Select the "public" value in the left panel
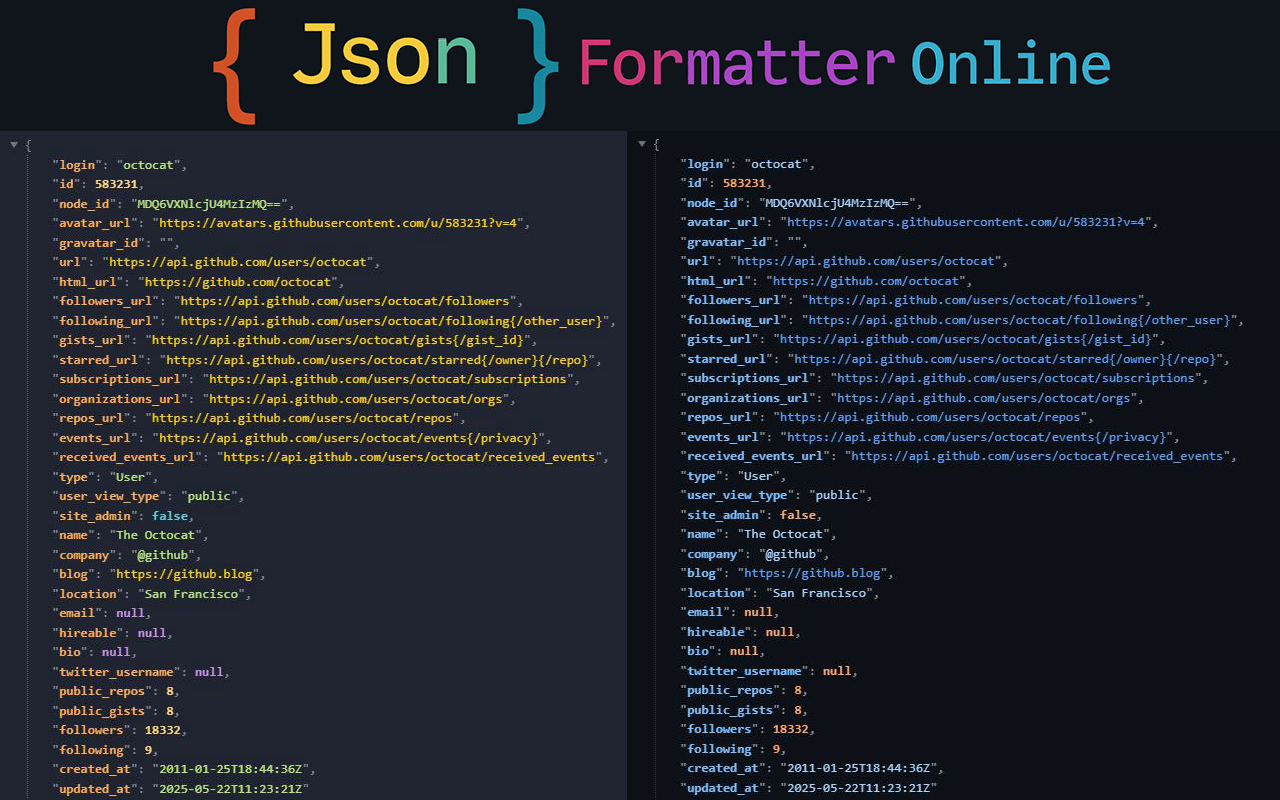The width and height of the screenshot is (1280, 800). 210,496
